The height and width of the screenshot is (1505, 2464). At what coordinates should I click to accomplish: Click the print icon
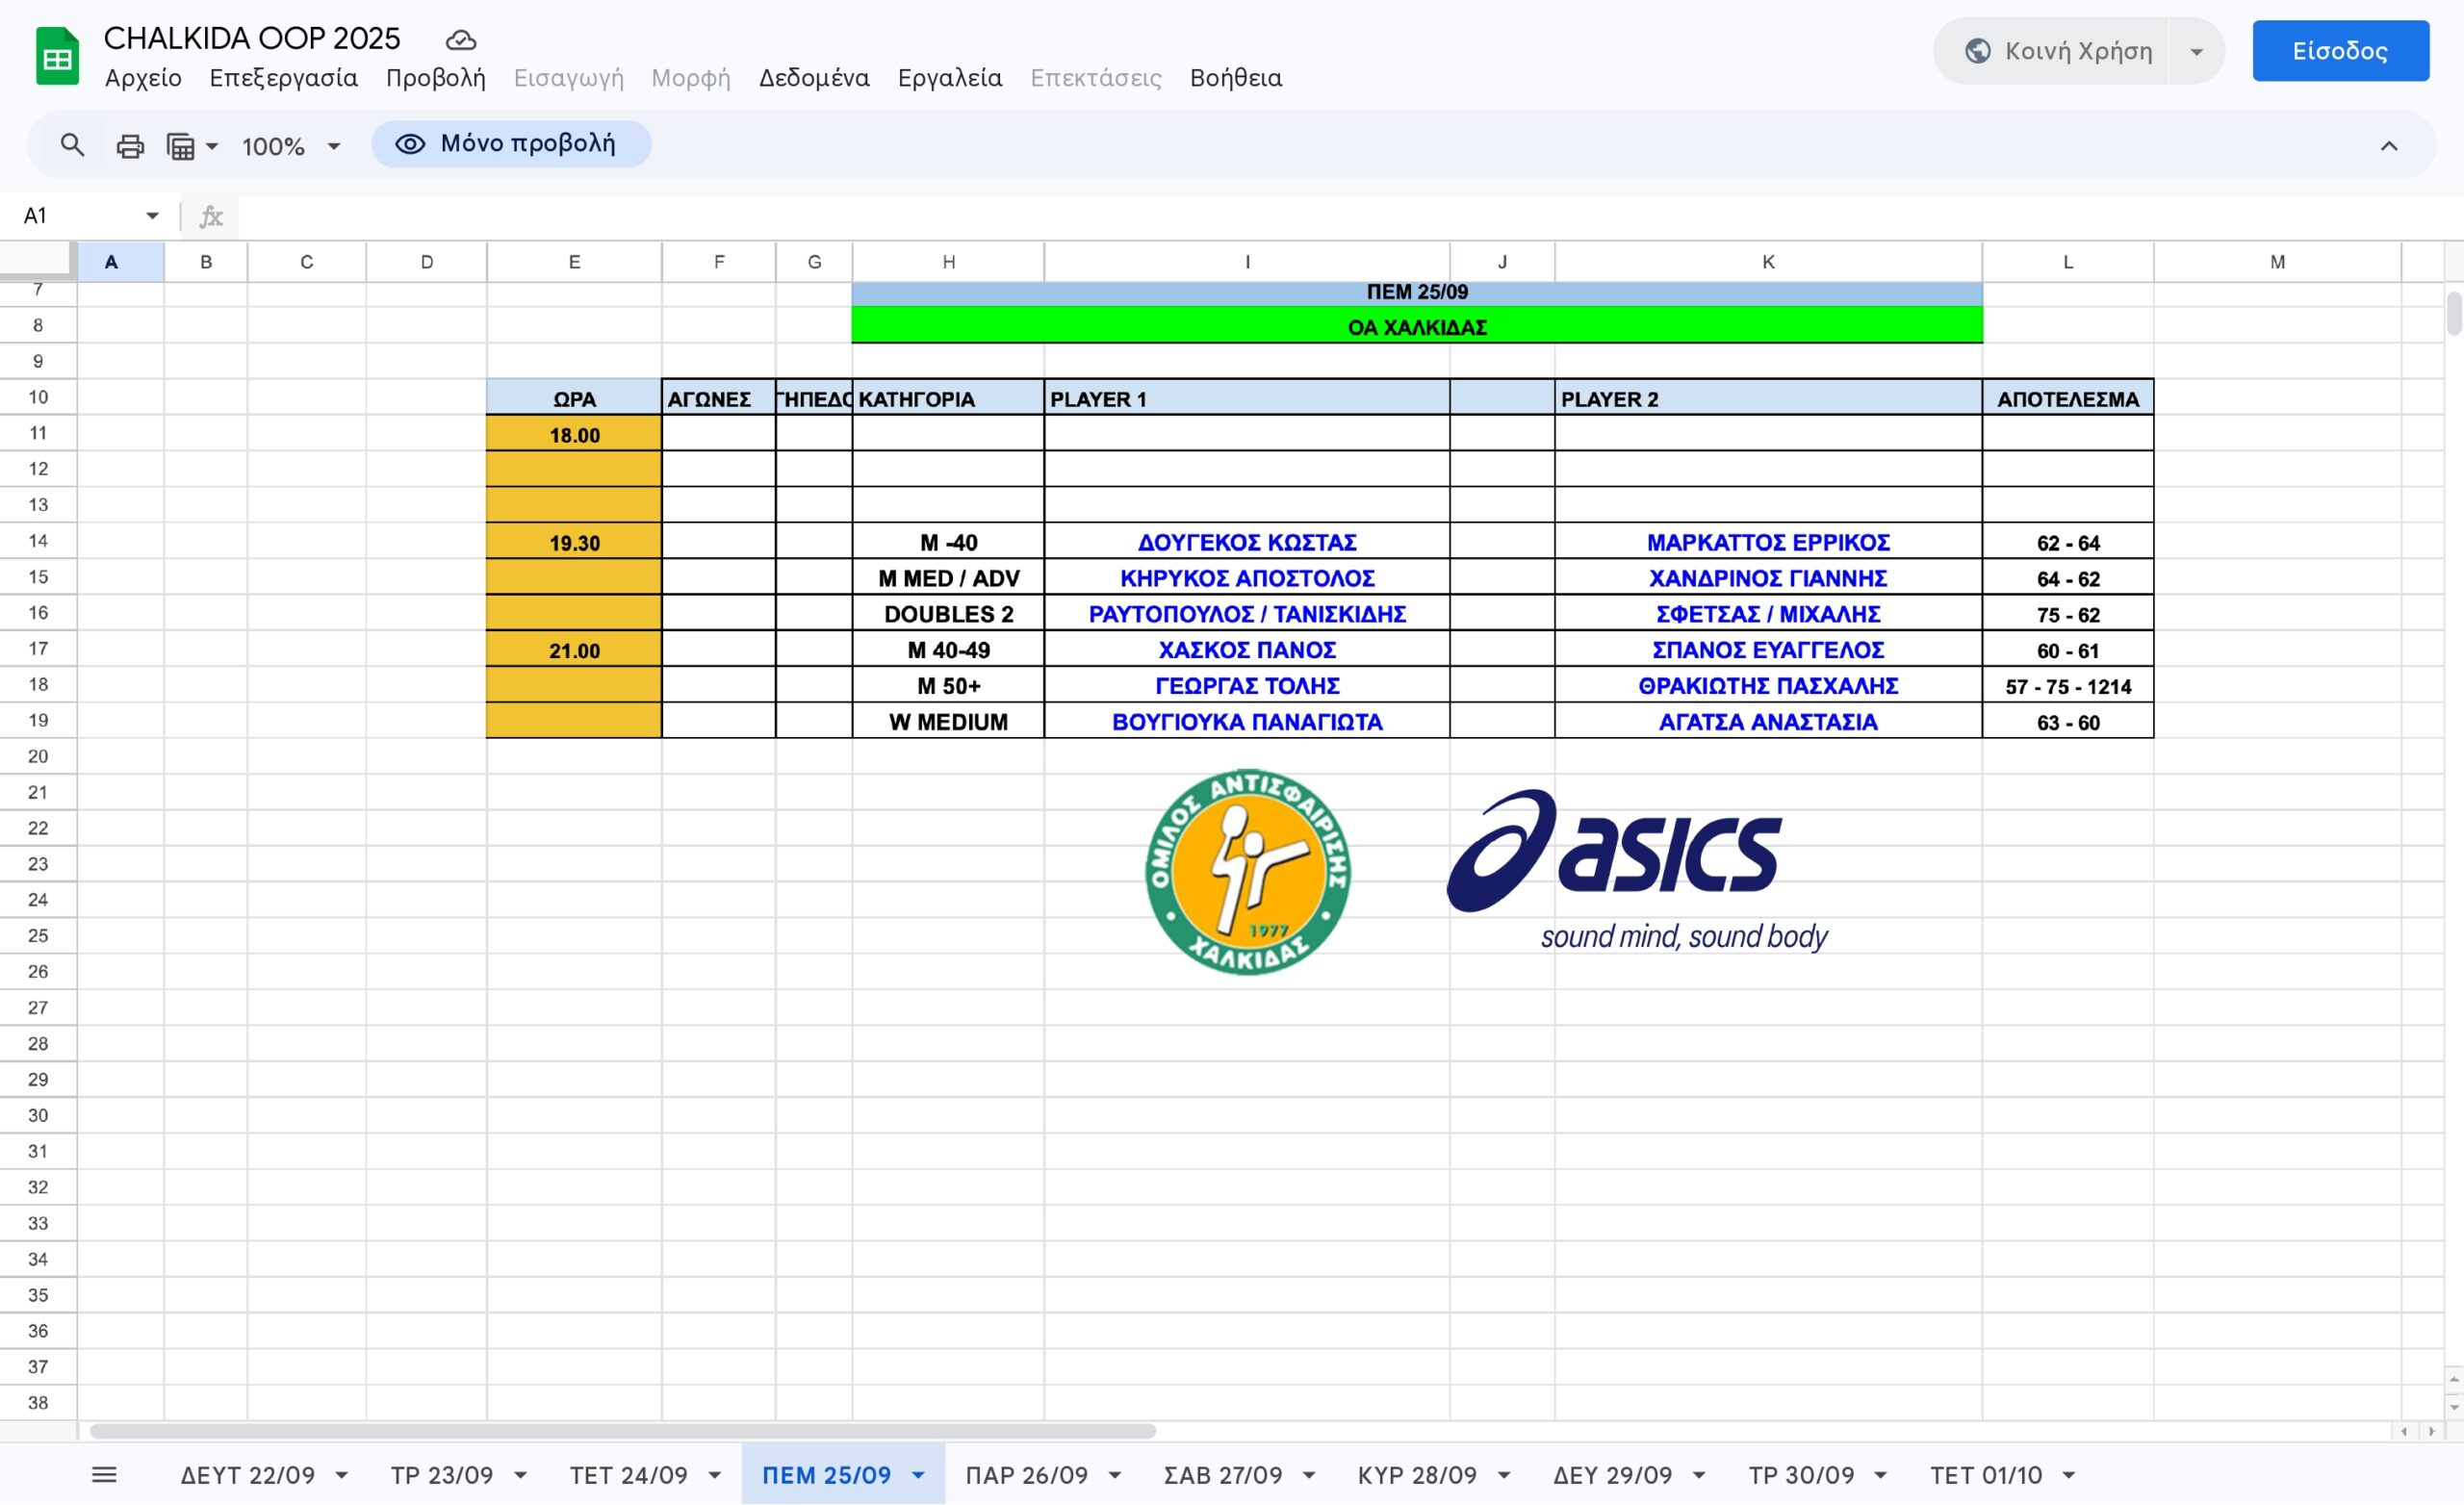pos(130,146)
